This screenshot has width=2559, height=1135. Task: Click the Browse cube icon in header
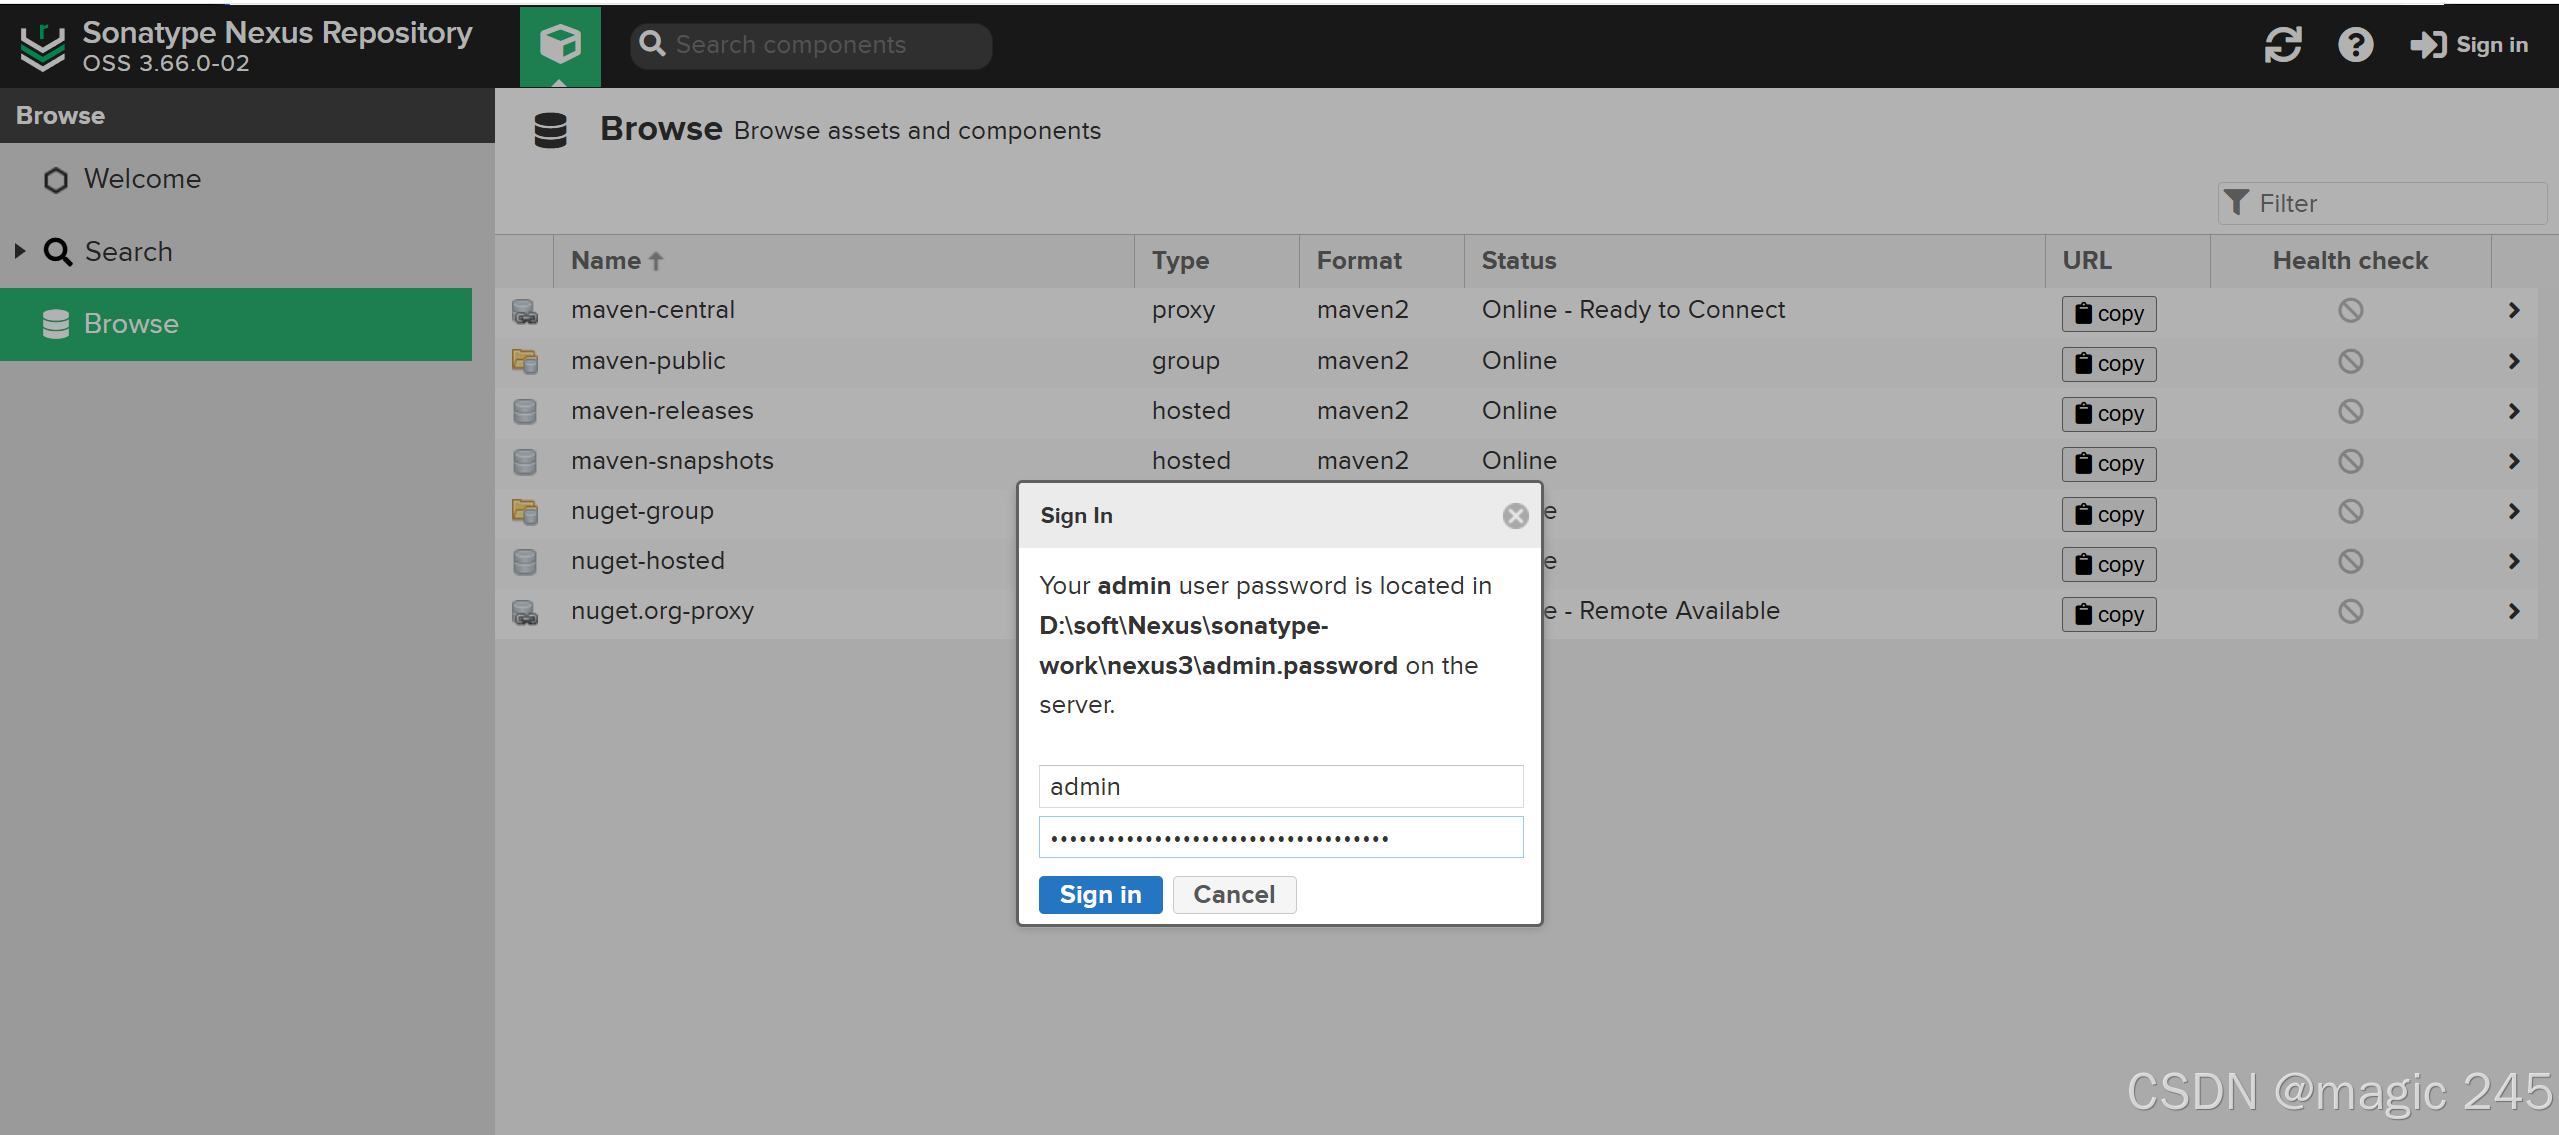coord(560,45)
